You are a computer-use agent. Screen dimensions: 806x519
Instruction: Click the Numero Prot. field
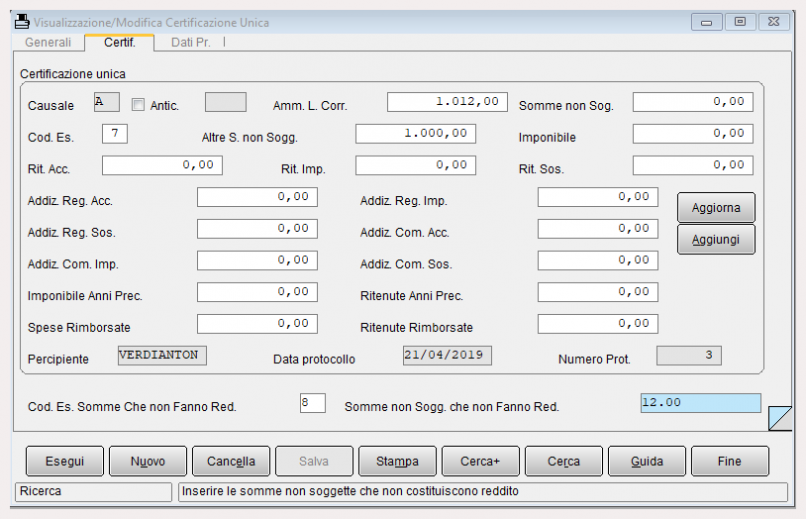[689, 355]
